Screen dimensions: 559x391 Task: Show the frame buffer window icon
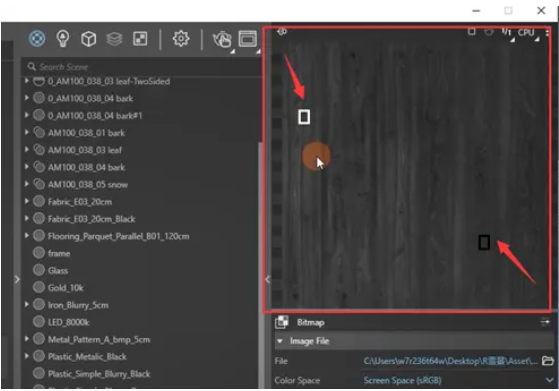click(248, 39)
